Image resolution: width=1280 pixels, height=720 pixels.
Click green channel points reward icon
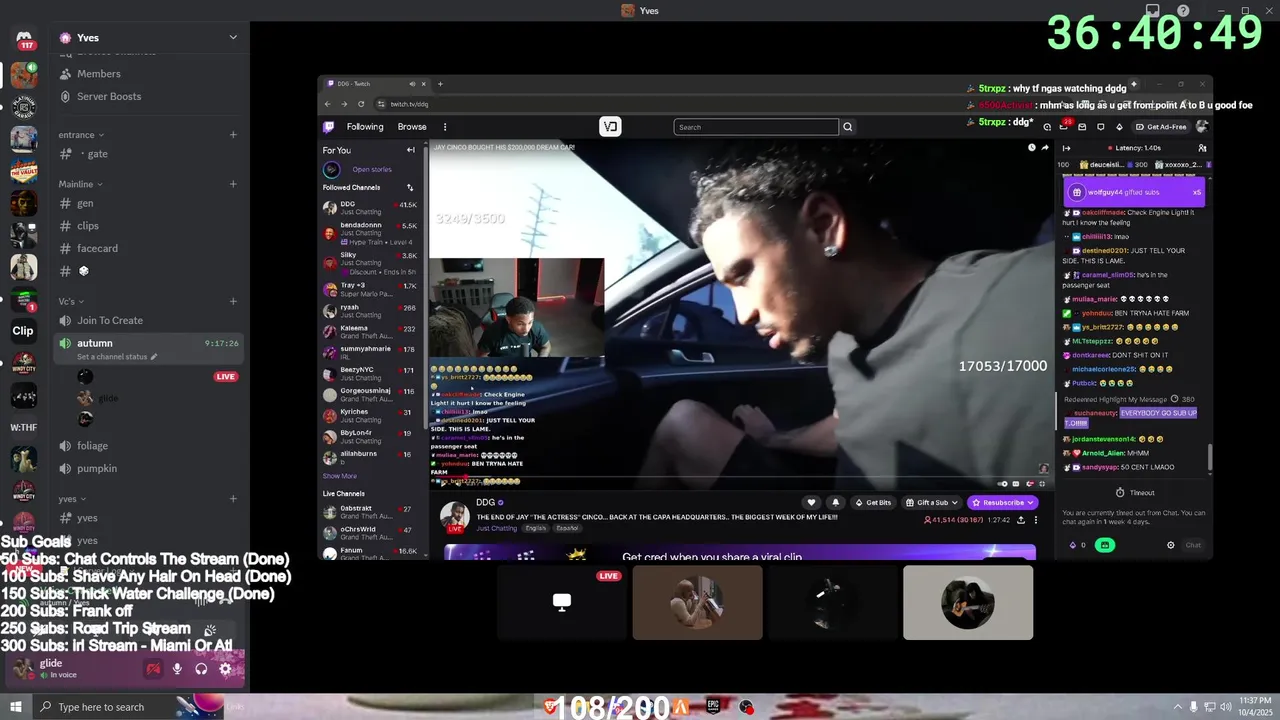(x=1105, y=545)
